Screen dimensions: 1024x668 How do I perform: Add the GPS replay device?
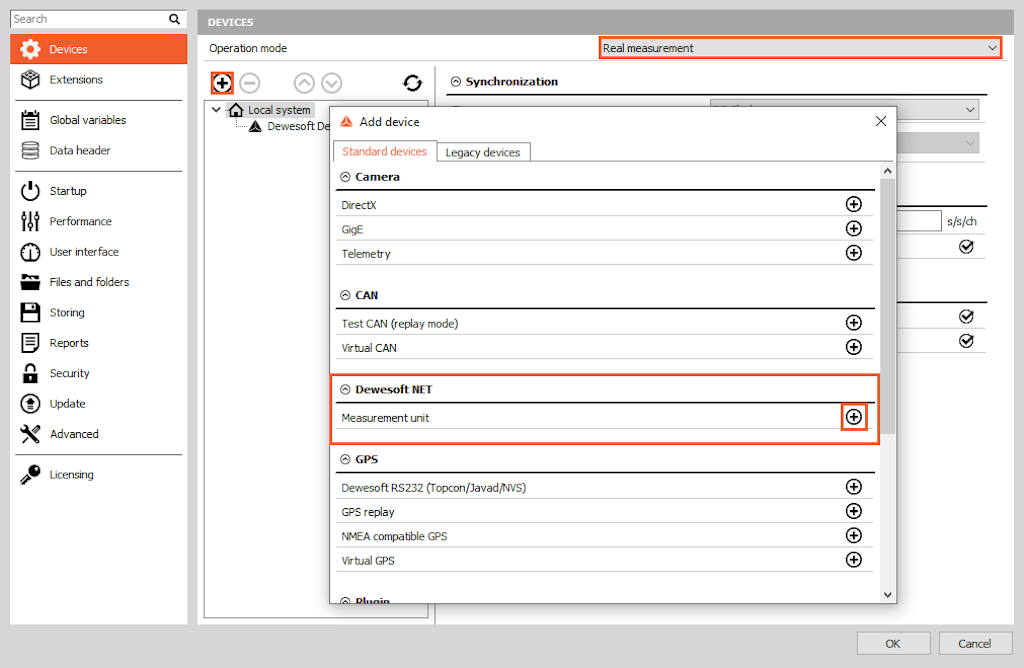[x=854, y=511]
